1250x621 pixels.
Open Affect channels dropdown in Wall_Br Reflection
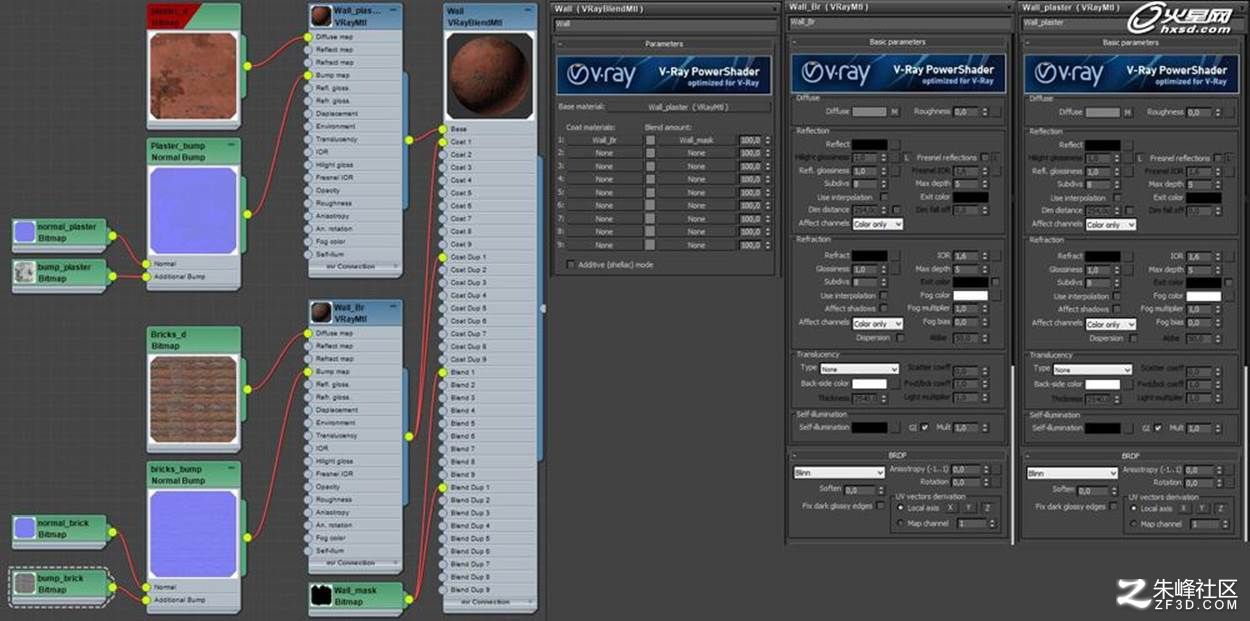pyautogui.click(x=878, y=224)
